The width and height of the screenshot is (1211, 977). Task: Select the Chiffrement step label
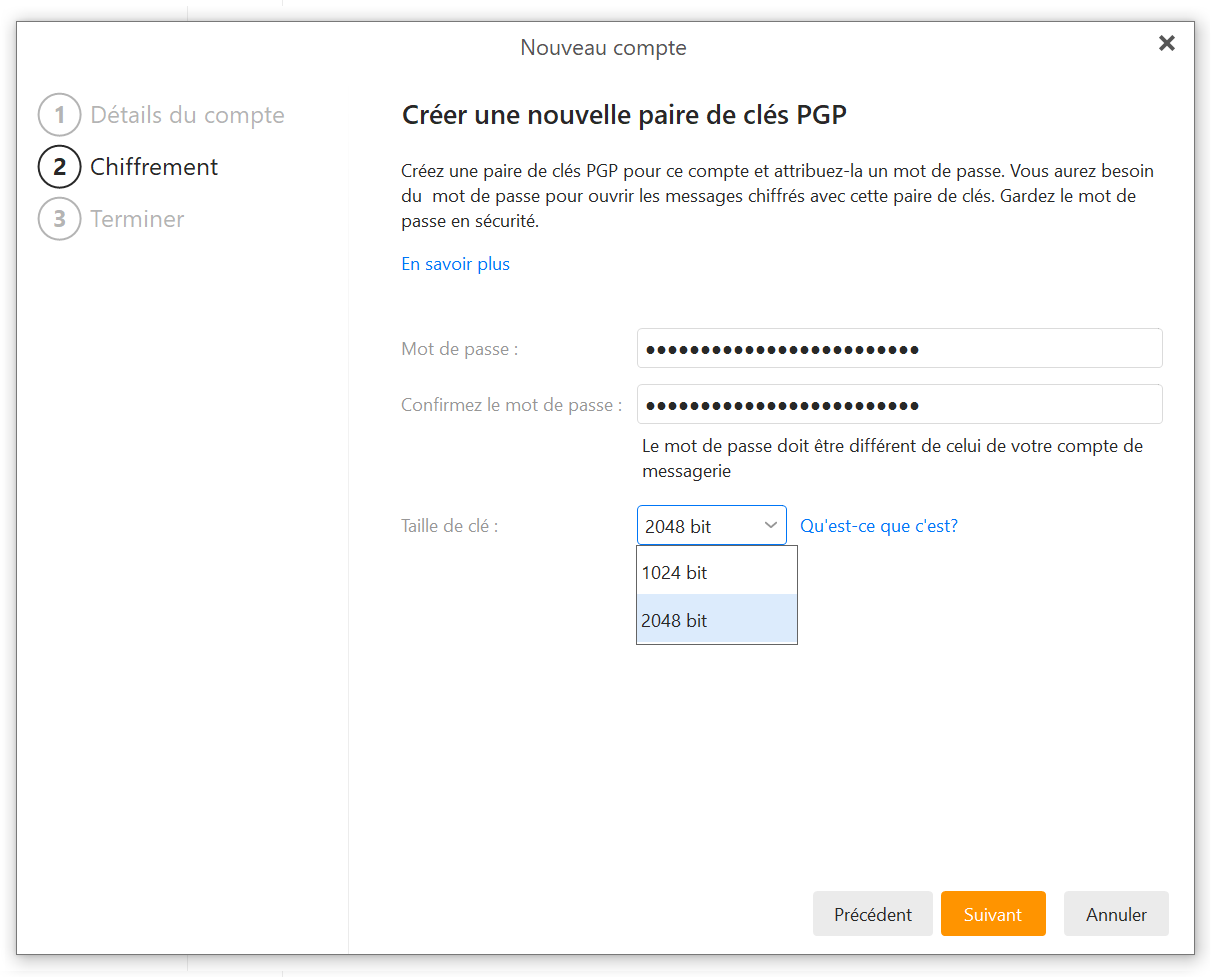[x=154, y=167]
